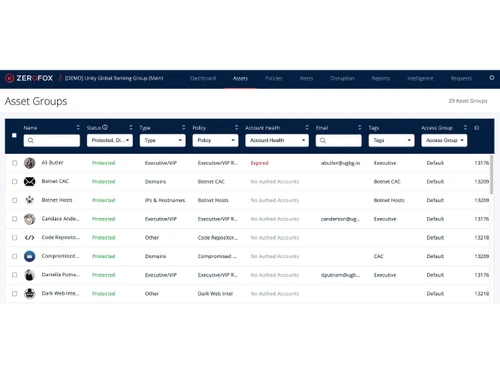
Task: Open the Tags filter dropdown
Action: click(x=391, y=140)
